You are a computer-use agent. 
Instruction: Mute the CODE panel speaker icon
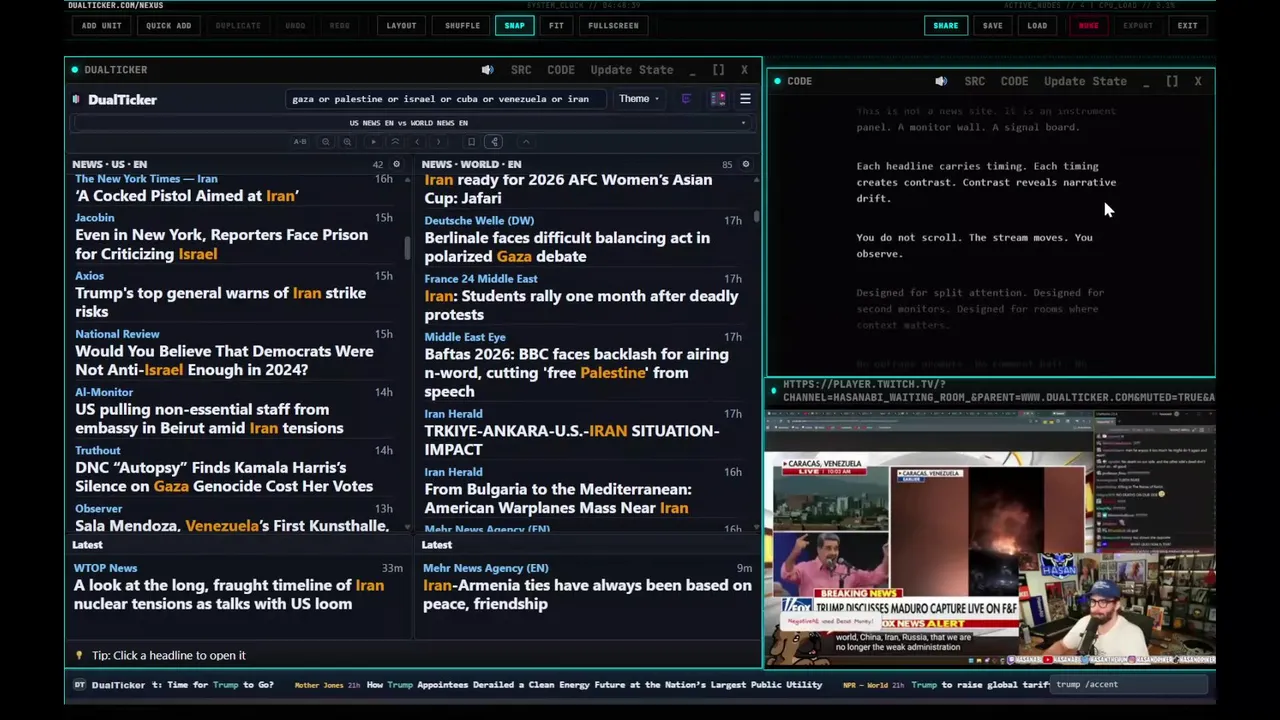941,81
